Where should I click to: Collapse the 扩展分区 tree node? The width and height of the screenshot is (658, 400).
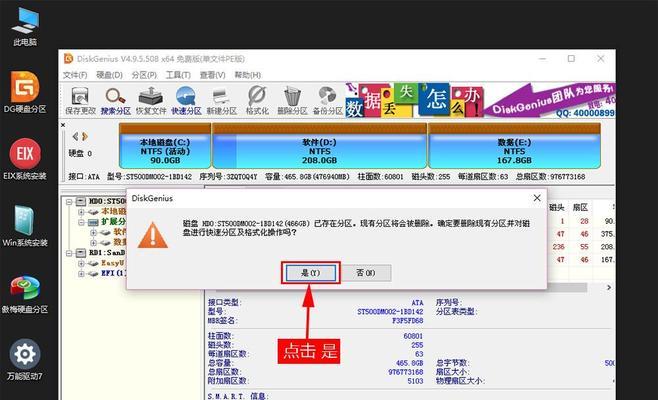coord(81,222)
